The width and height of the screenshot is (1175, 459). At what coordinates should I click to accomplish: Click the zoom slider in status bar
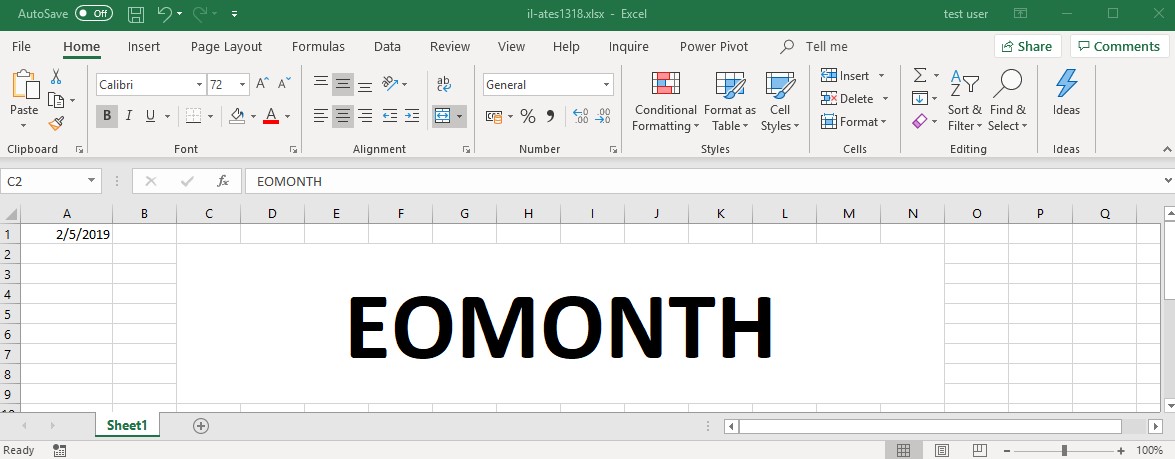[x=1064, y=451]
